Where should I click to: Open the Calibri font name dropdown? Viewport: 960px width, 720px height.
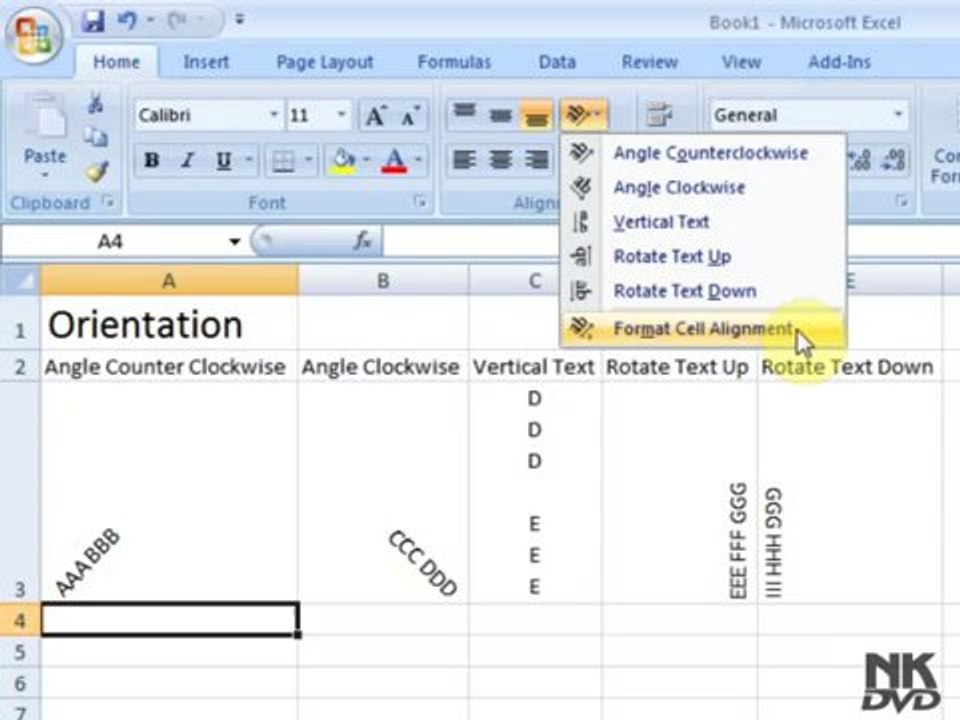[x=274, y=114]
